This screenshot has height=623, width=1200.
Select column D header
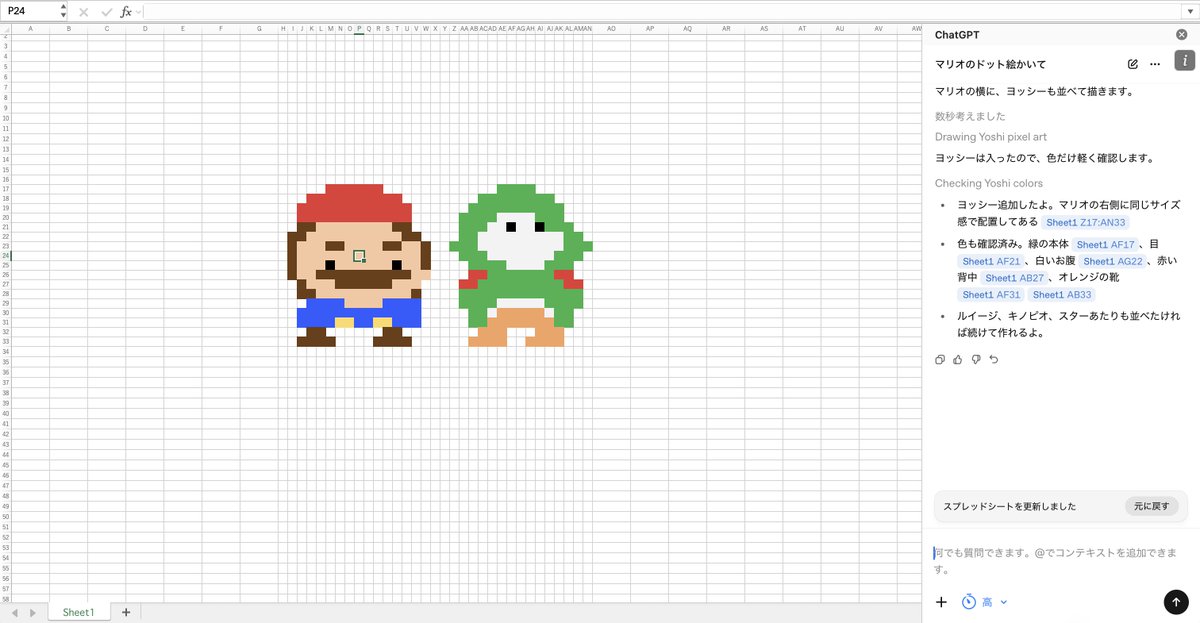(x=144, y=29)
